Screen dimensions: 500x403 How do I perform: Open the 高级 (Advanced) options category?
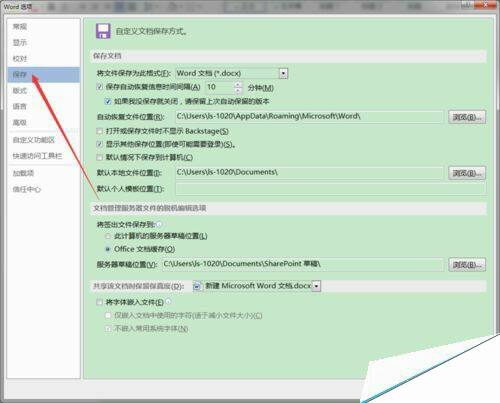pos(43,123)
